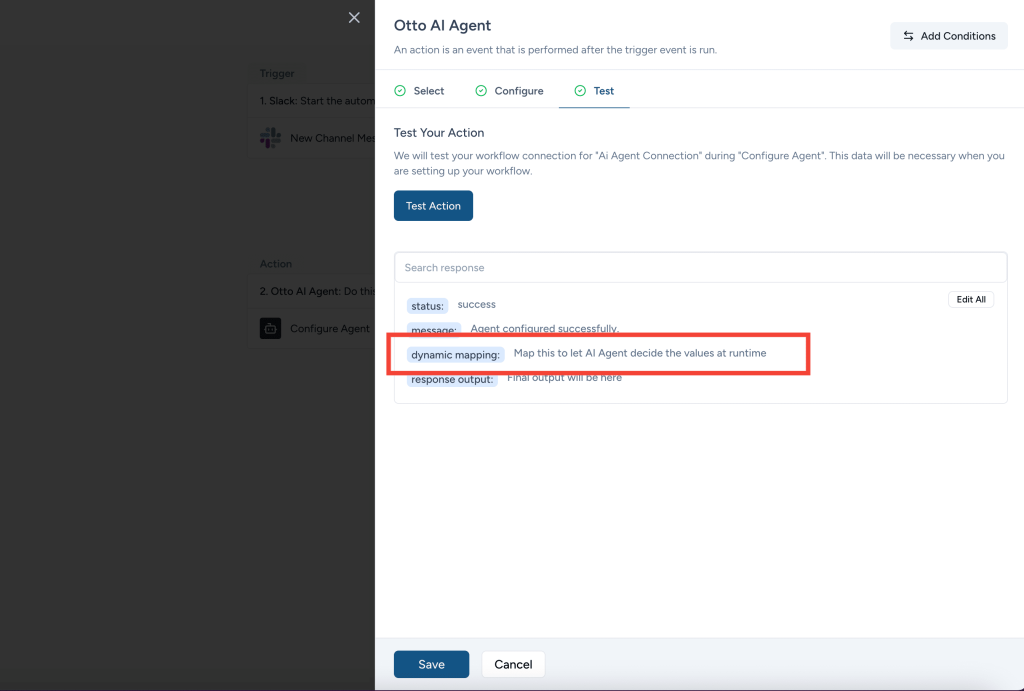Viewport: 1024px width, 691px height.
Task: Select the status: label chip
Action: click(427, 306)
